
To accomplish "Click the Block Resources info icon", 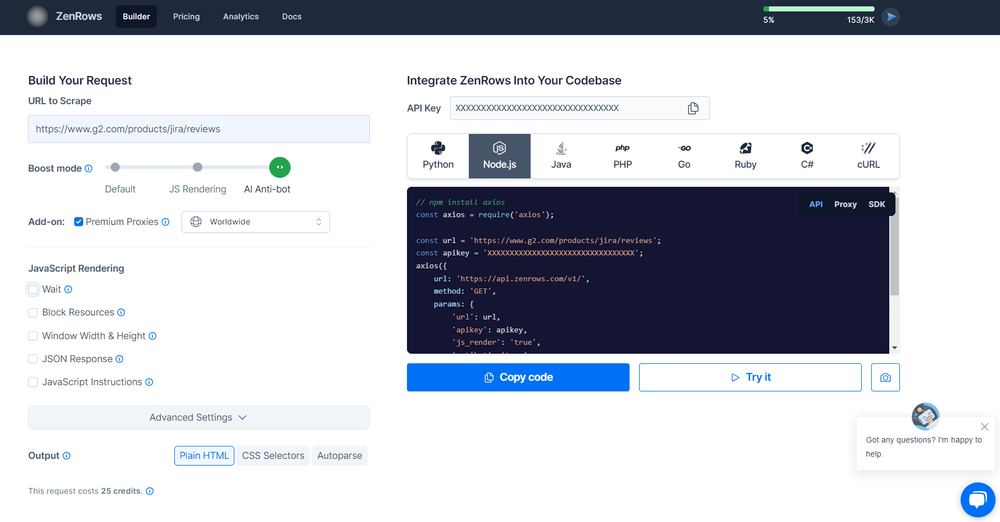I will coord(121,313).
